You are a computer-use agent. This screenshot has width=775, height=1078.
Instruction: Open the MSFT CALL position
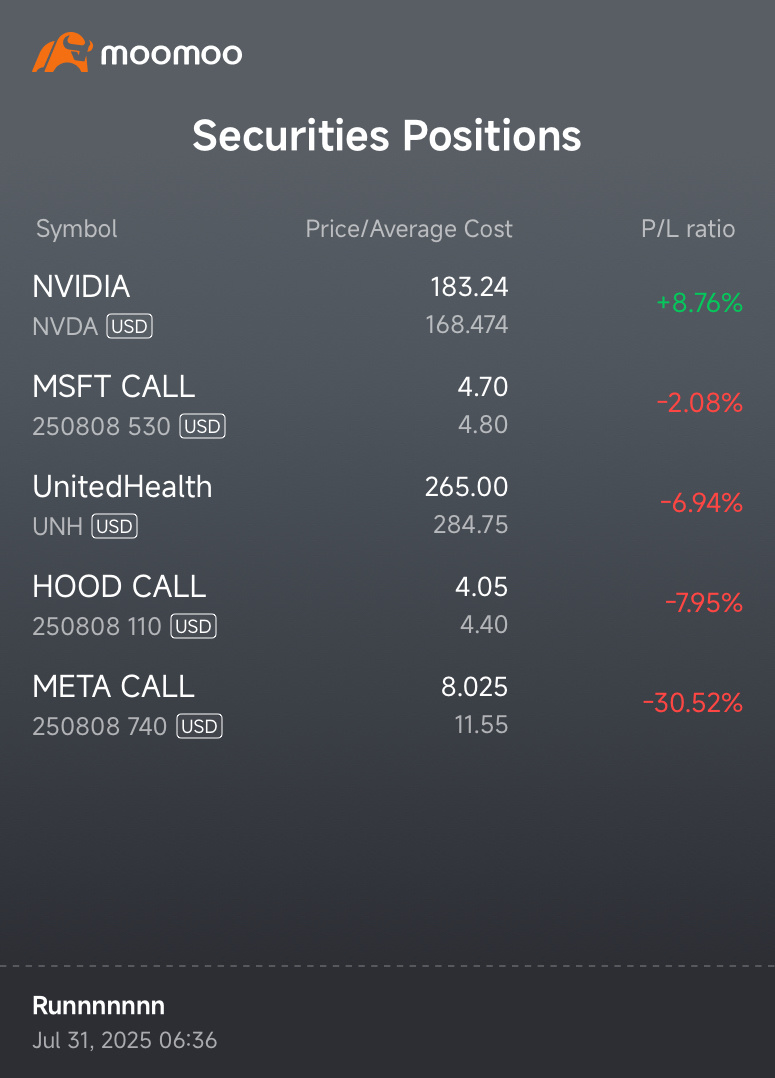point(387,405)
